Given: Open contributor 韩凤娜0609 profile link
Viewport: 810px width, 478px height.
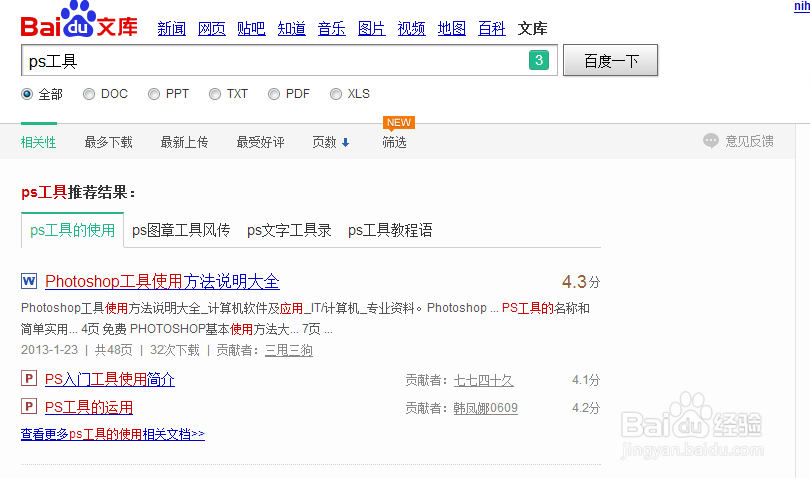Looking at the screenshot, I should (486, 408).
